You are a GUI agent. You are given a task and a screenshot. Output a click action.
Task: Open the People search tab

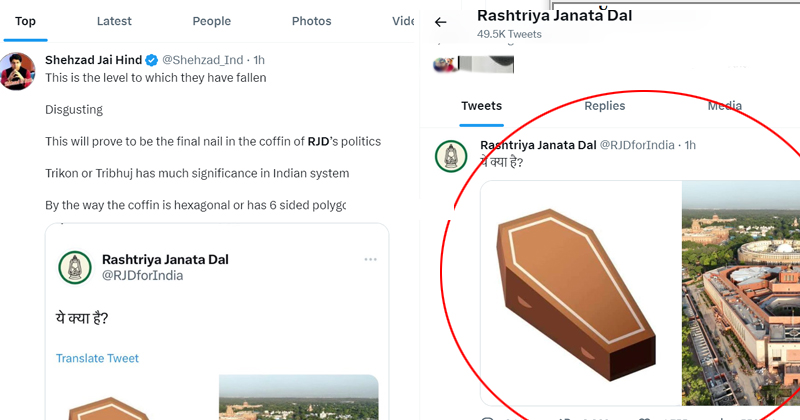(x=212, y=21)
